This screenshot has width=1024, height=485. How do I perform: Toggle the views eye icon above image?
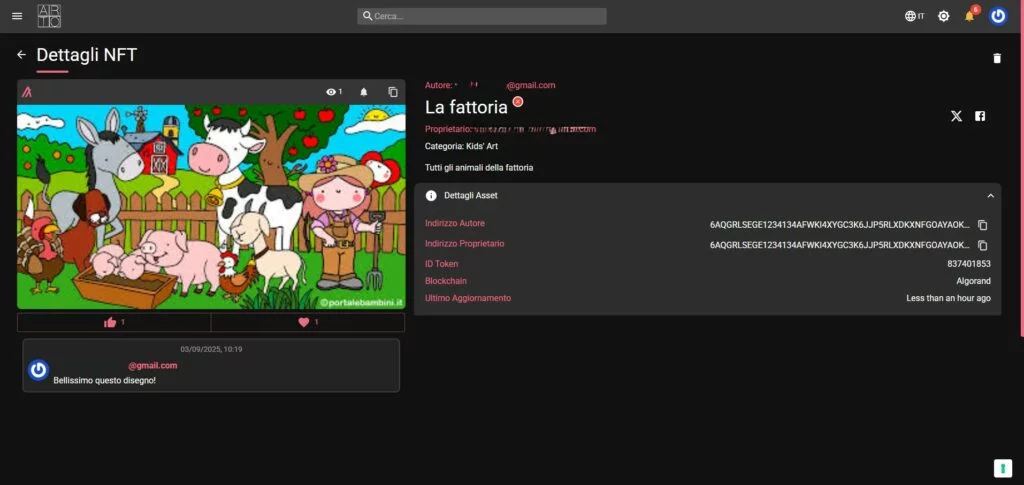point(333,92)
